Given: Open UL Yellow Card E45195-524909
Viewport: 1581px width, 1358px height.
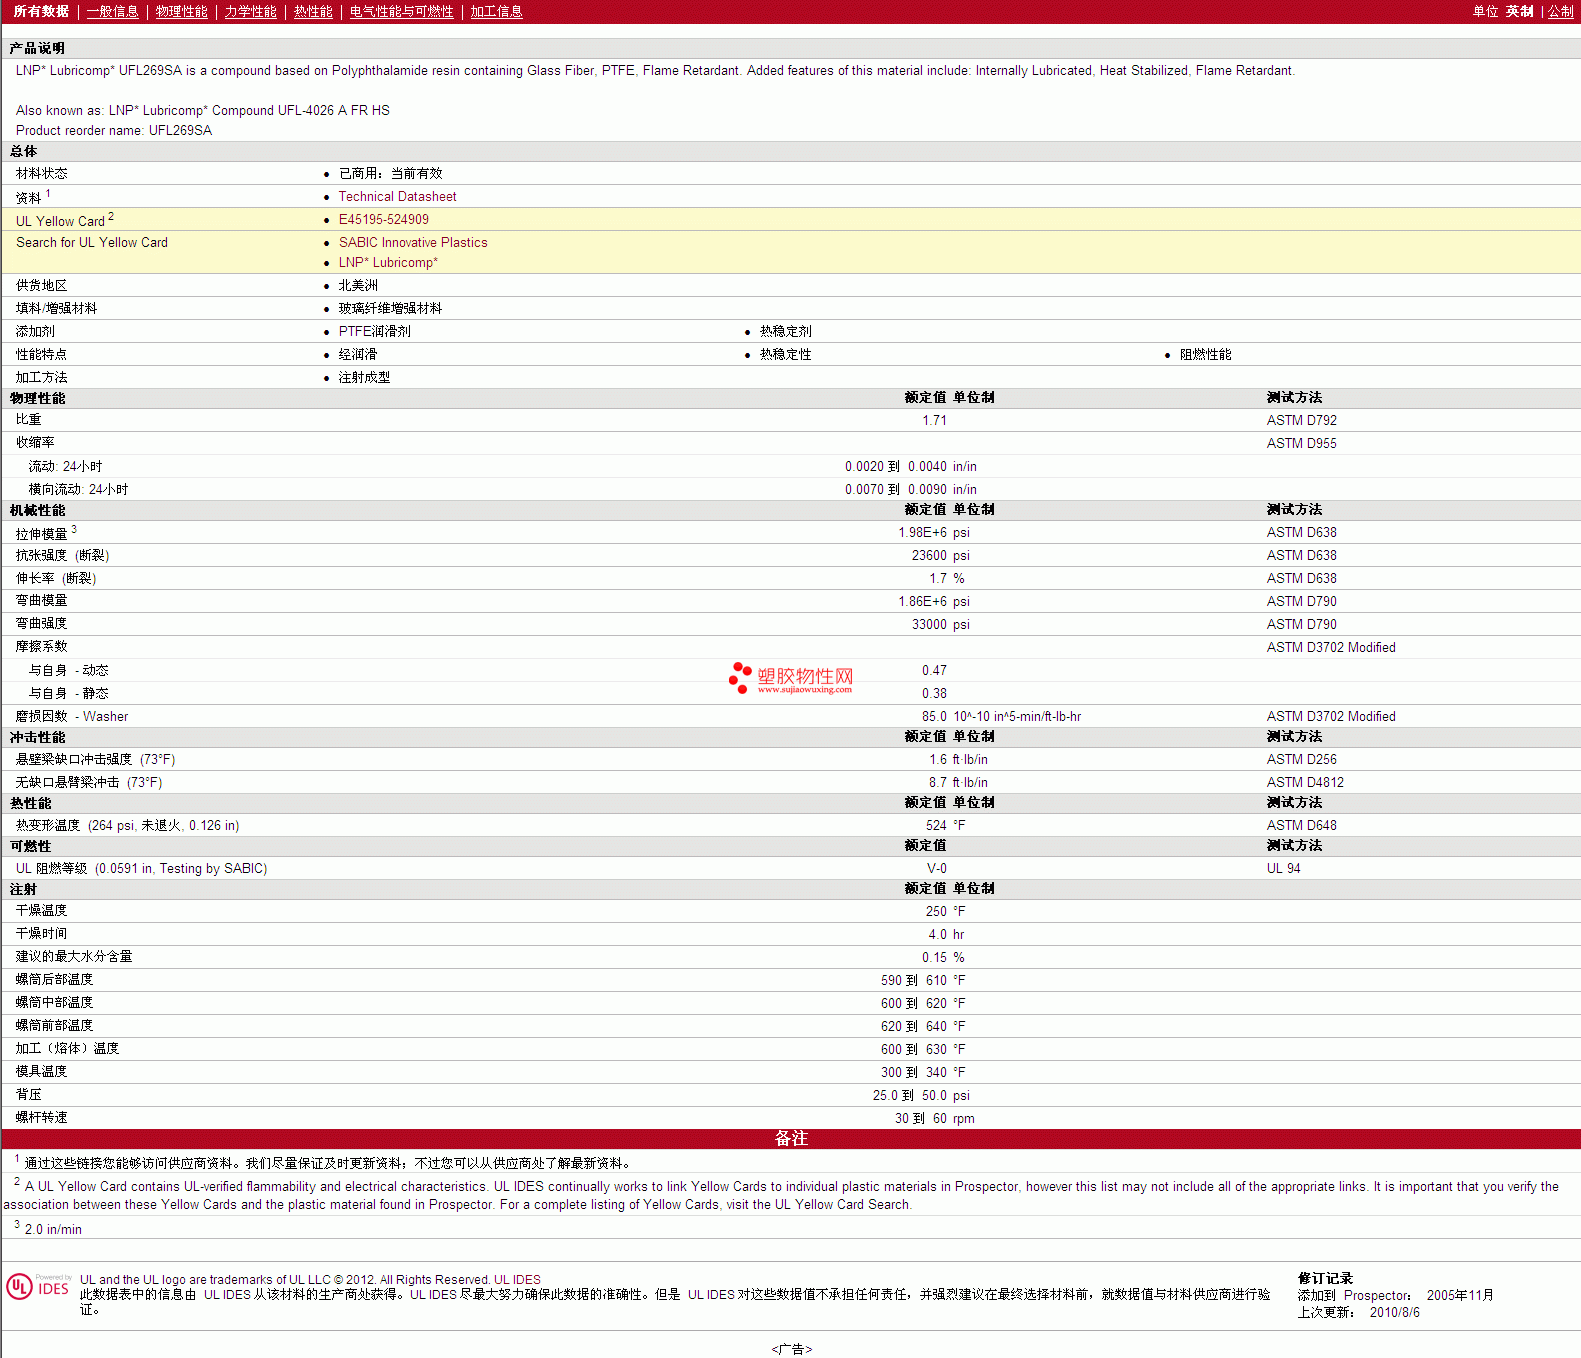Looking at the screenshot, I should pos(383,220).
